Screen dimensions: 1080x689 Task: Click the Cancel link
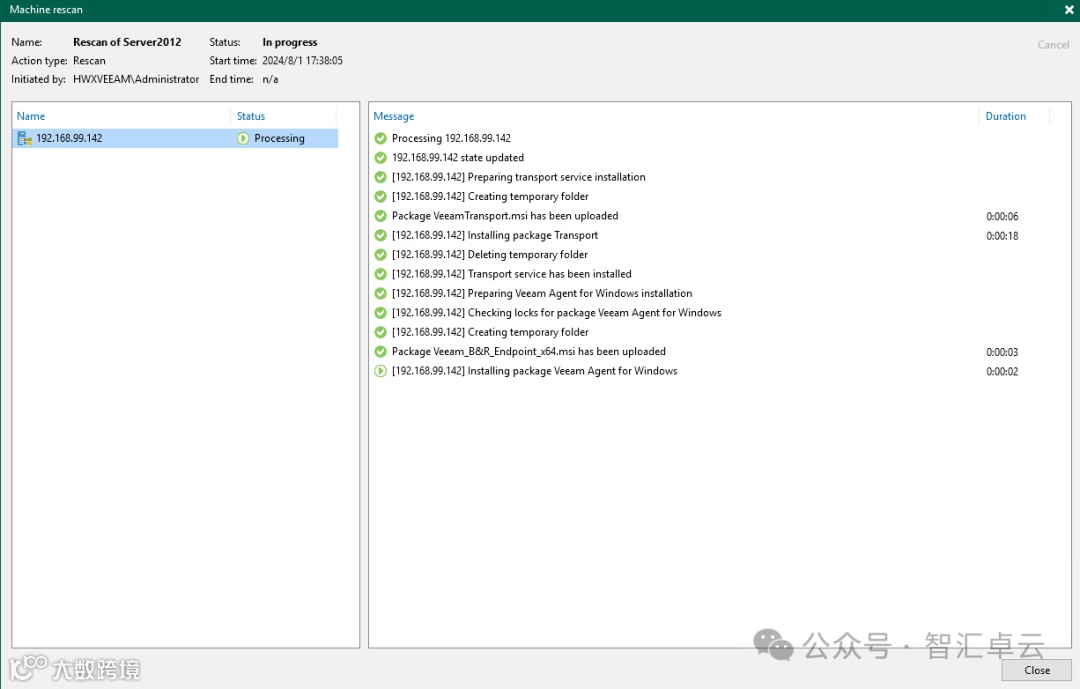(1053, 45)
